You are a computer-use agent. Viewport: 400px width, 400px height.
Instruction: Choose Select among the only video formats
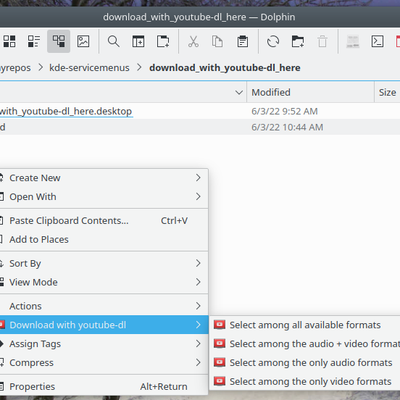[305, 381]
